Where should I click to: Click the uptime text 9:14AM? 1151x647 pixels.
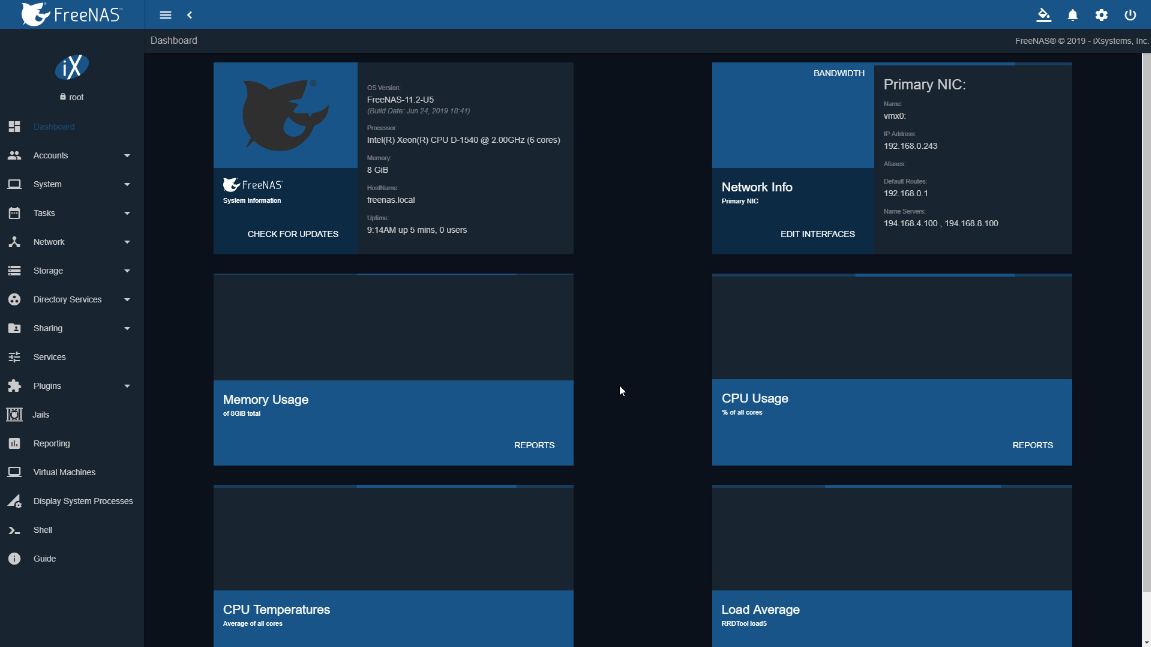click(417, 230)
